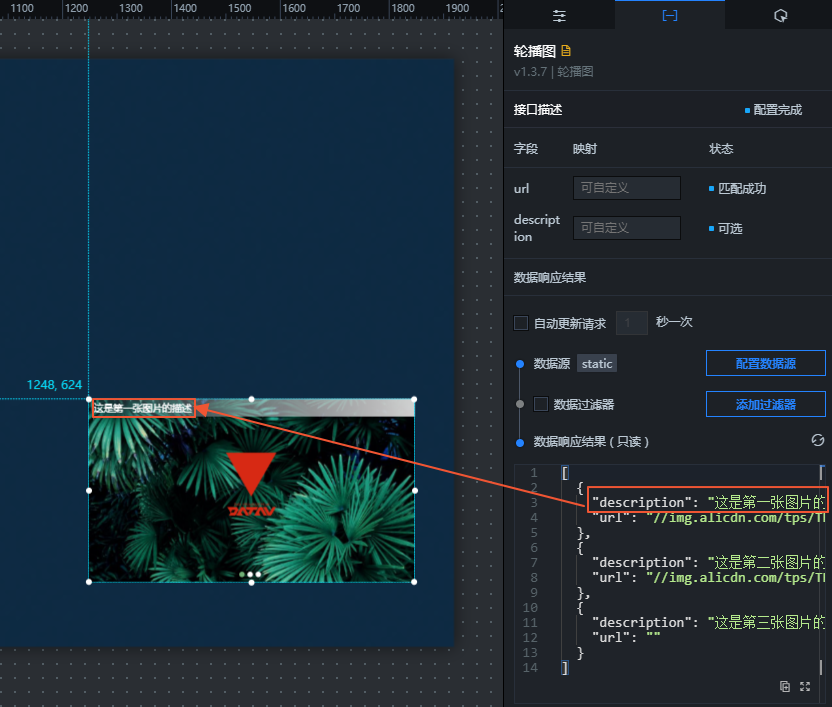Open the configuration settings tab icon
The height and width of the screenshot is (707, 832).
[x=559, y=16]
